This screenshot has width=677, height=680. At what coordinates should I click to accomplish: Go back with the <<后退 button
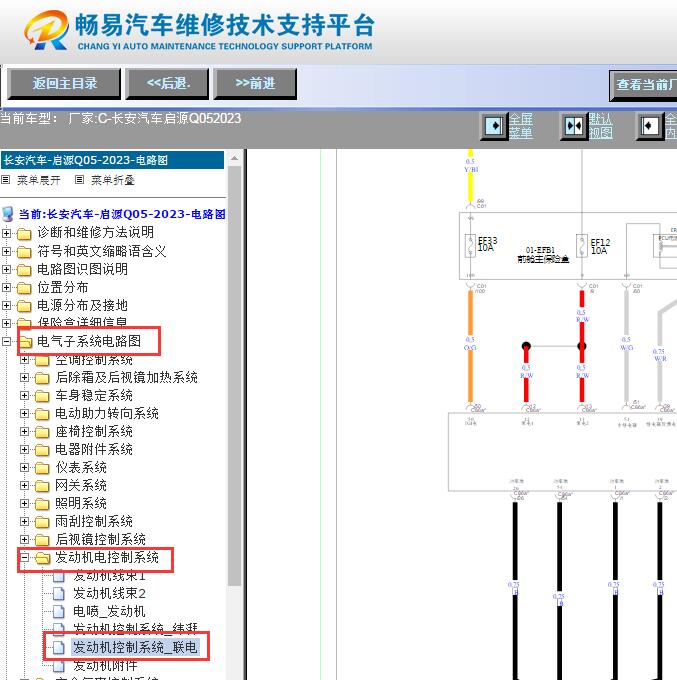167,83
